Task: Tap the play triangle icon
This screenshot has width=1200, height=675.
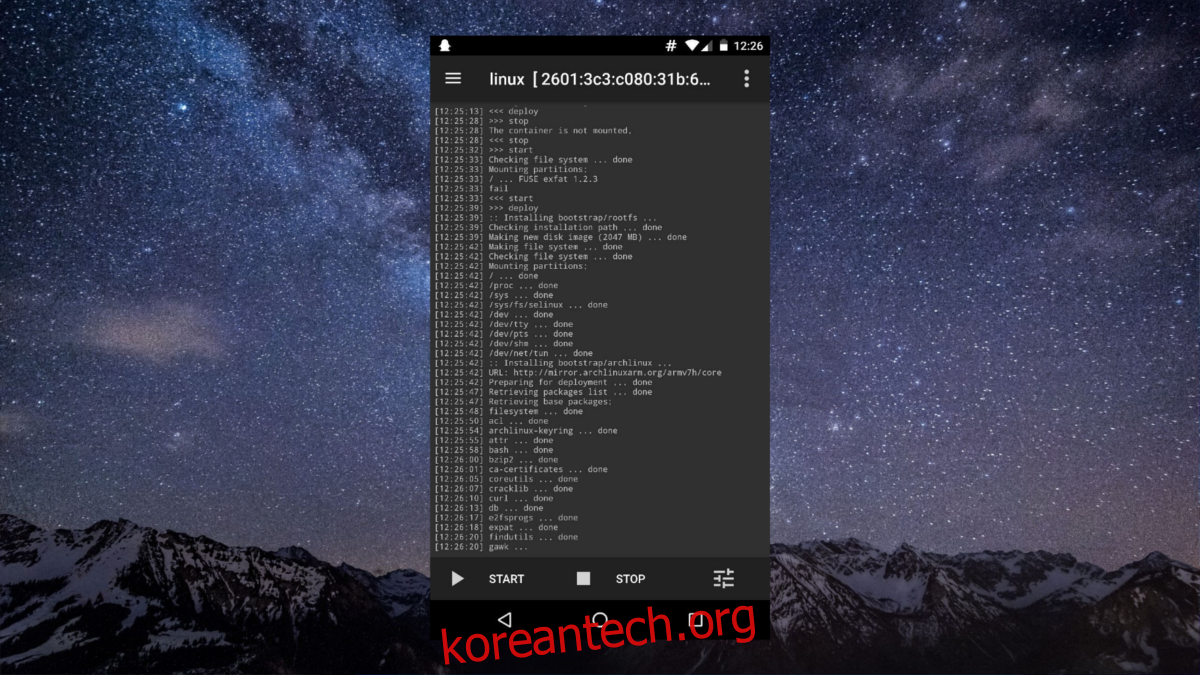Action: click(457, 578)
